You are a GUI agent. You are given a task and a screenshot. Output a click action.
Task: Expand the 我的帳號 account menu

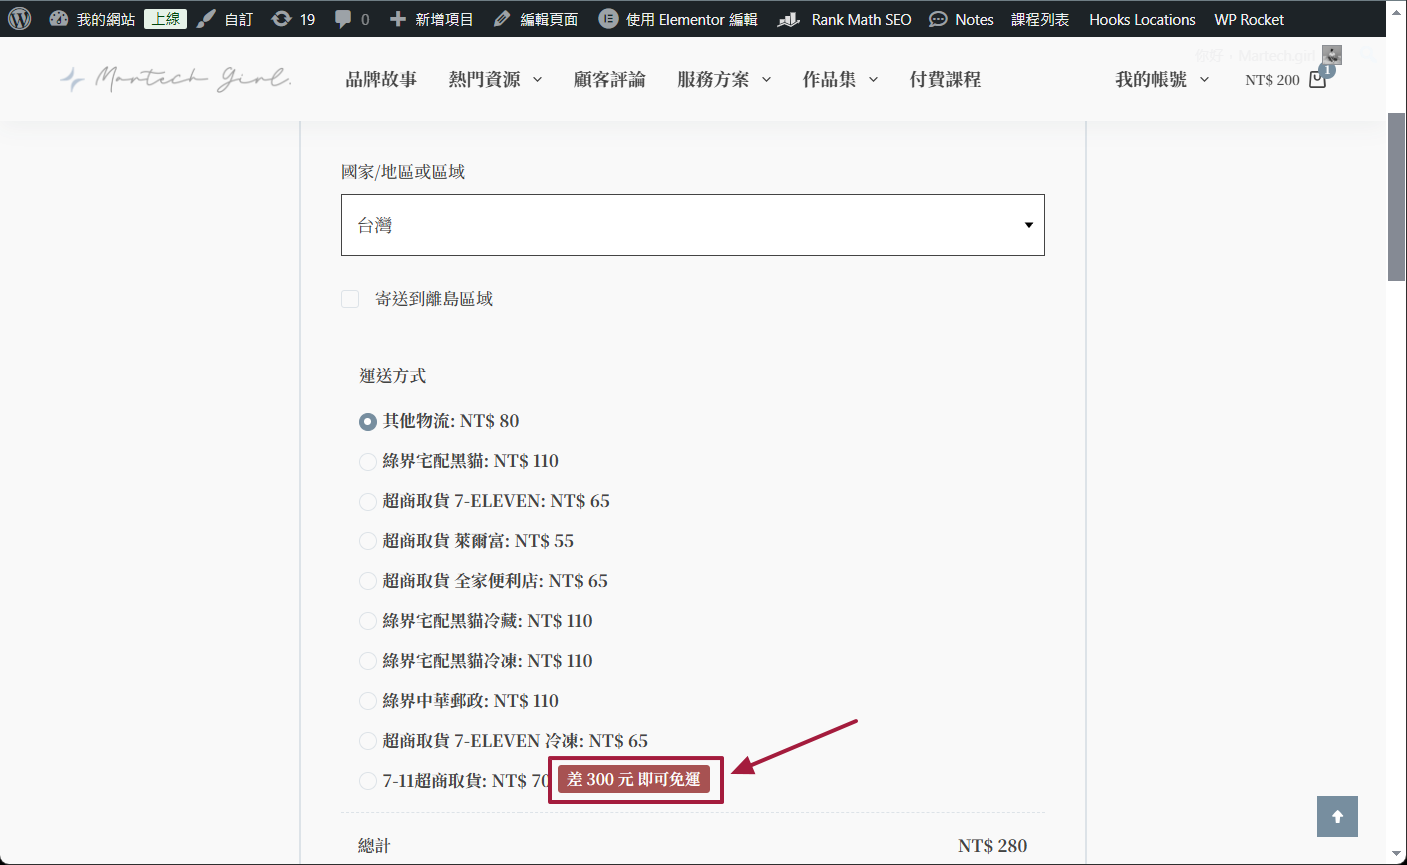pos(1161,80)
